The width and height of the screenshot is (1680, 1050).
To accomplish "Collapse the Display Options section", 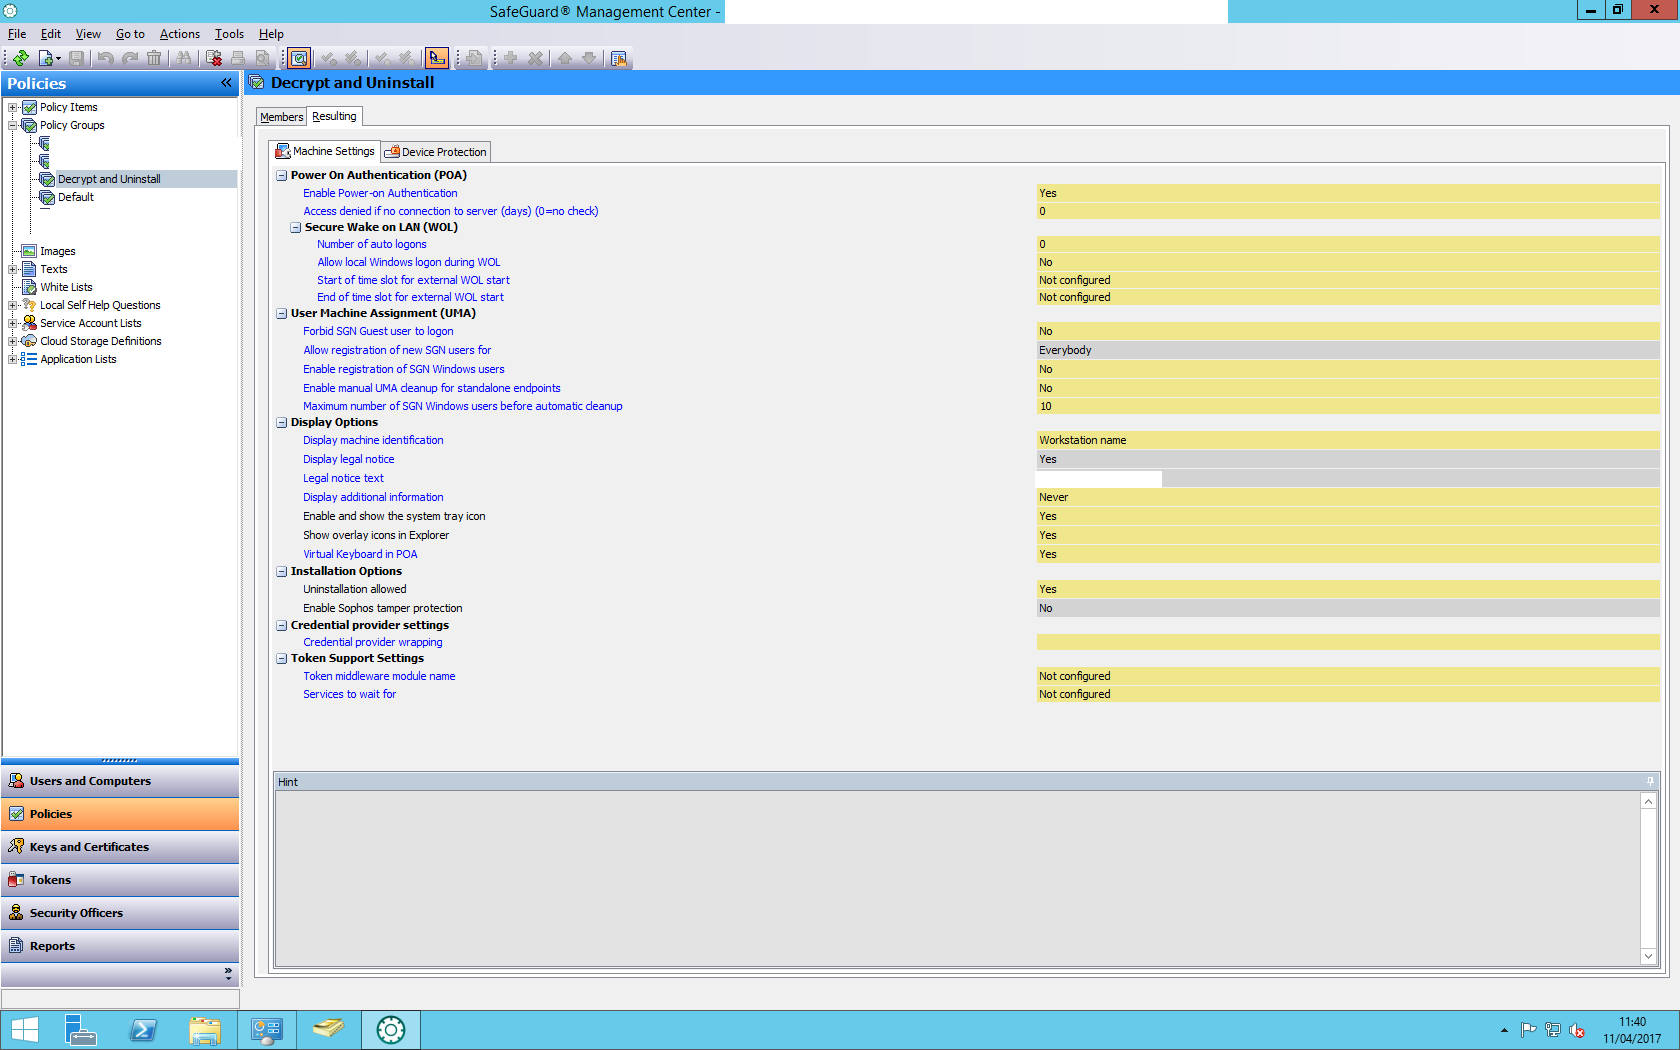I will pos(282,422).
